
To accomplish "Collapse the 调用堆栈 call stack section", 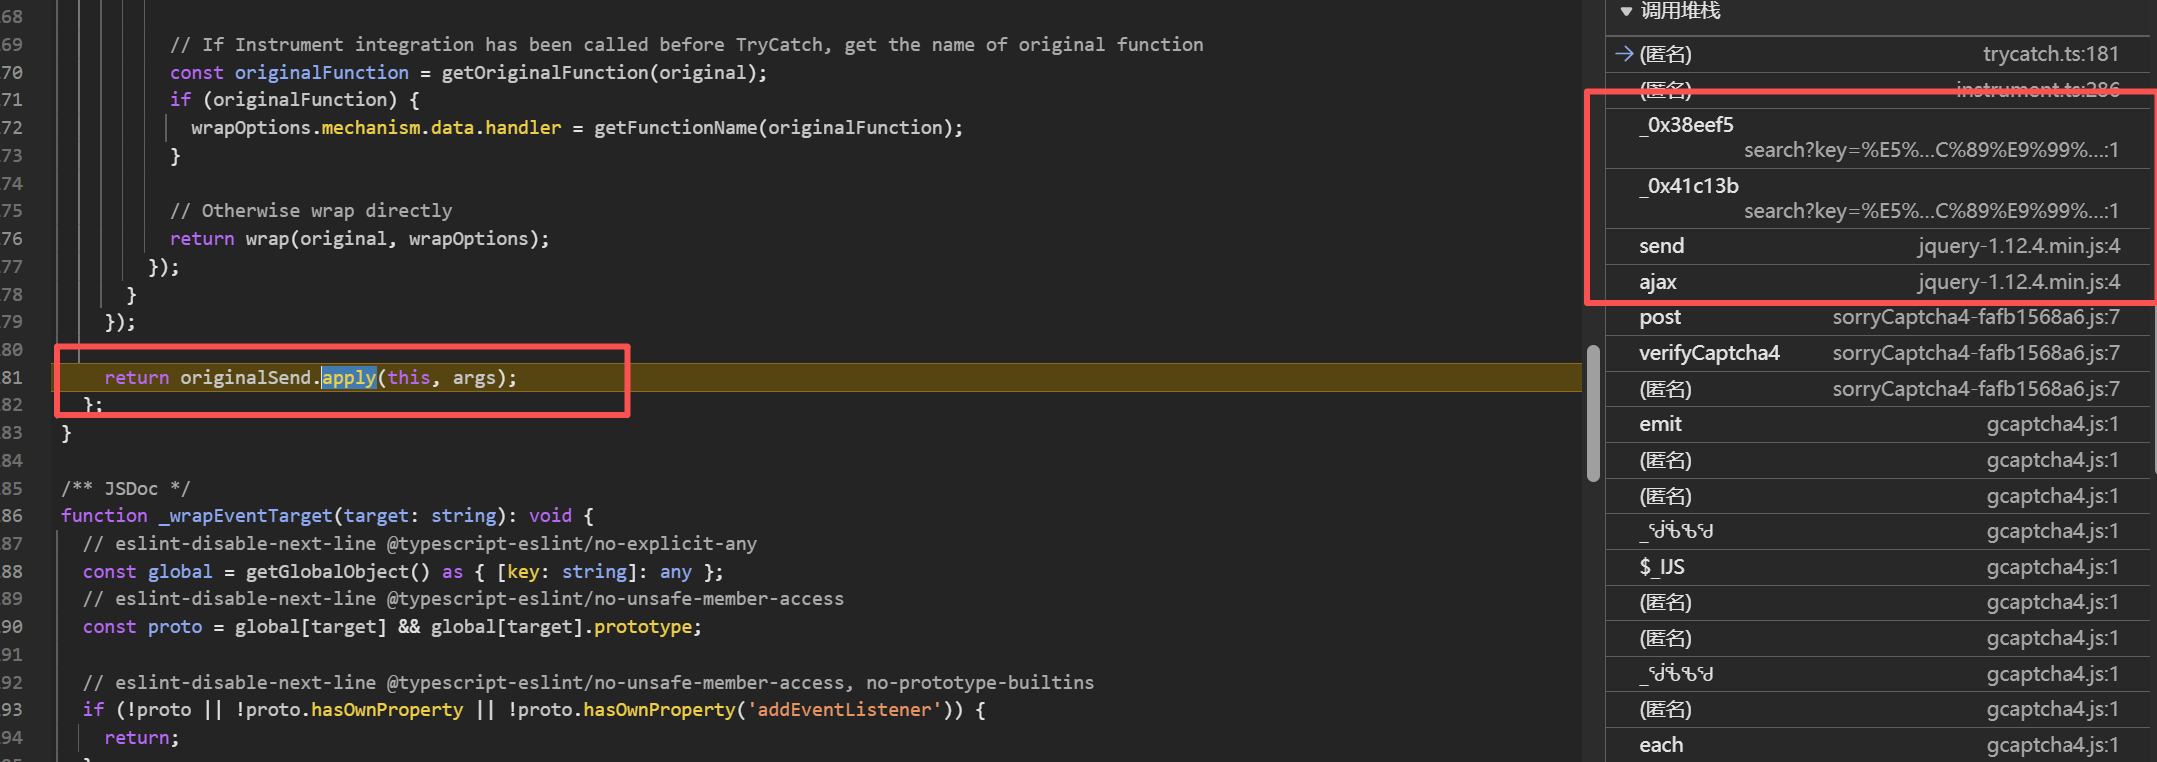I will click(1627, 11).
